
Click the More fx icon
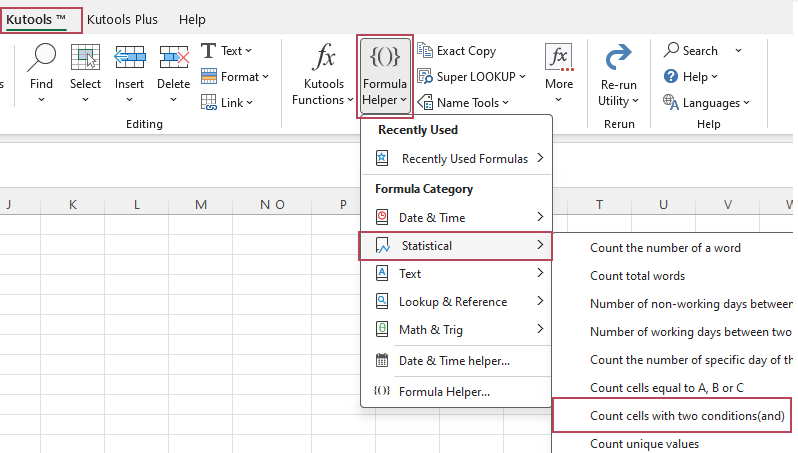(559, 57)
